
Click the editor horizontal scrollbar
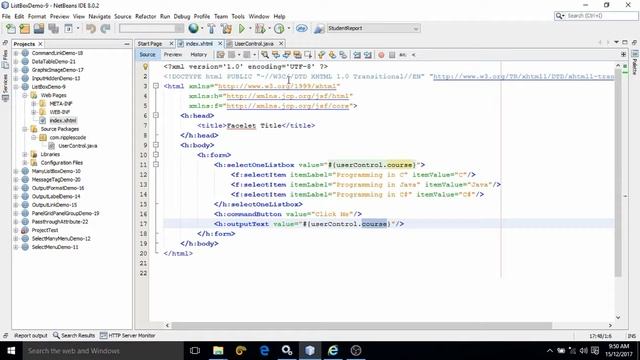362,325
